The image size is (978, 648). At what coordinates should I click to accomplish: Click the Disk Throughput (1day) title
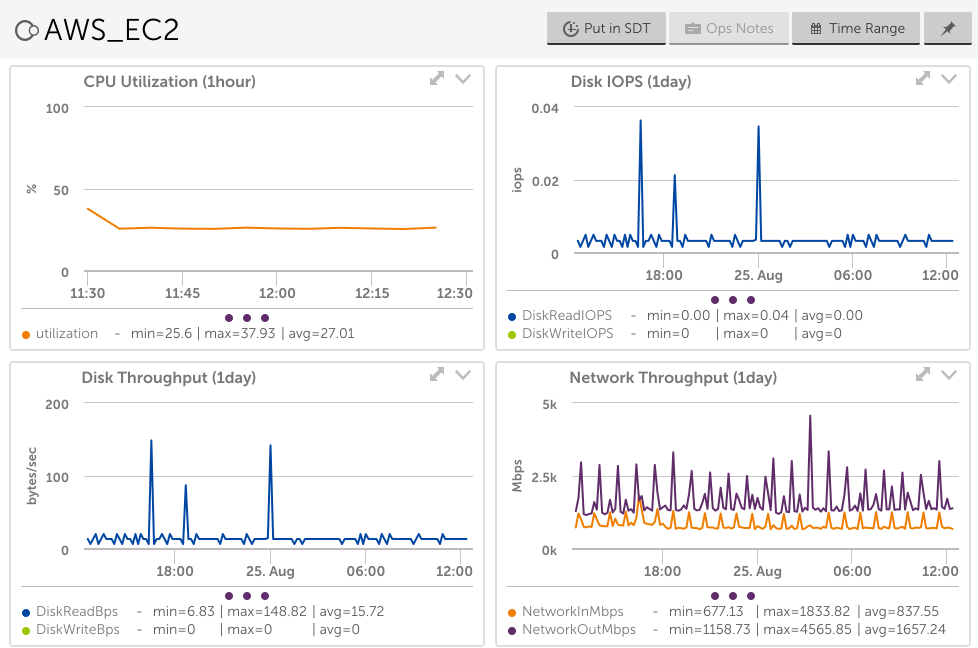click(x=169, y=378)
